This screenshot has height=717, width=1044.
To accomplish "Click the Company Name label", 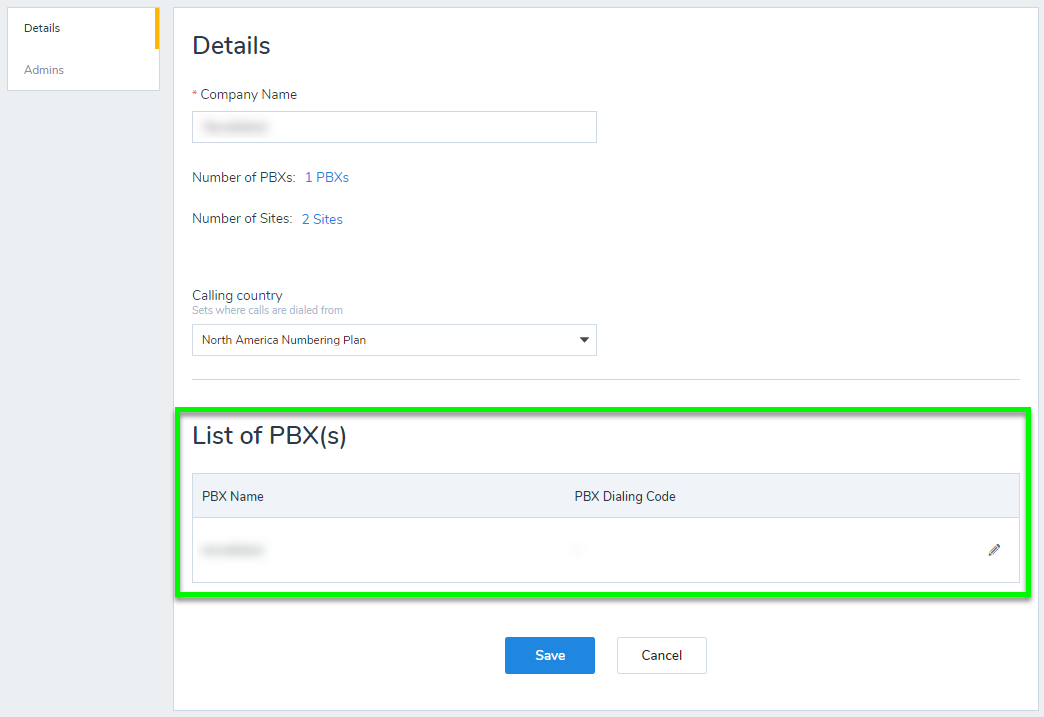I will (248, 95).
